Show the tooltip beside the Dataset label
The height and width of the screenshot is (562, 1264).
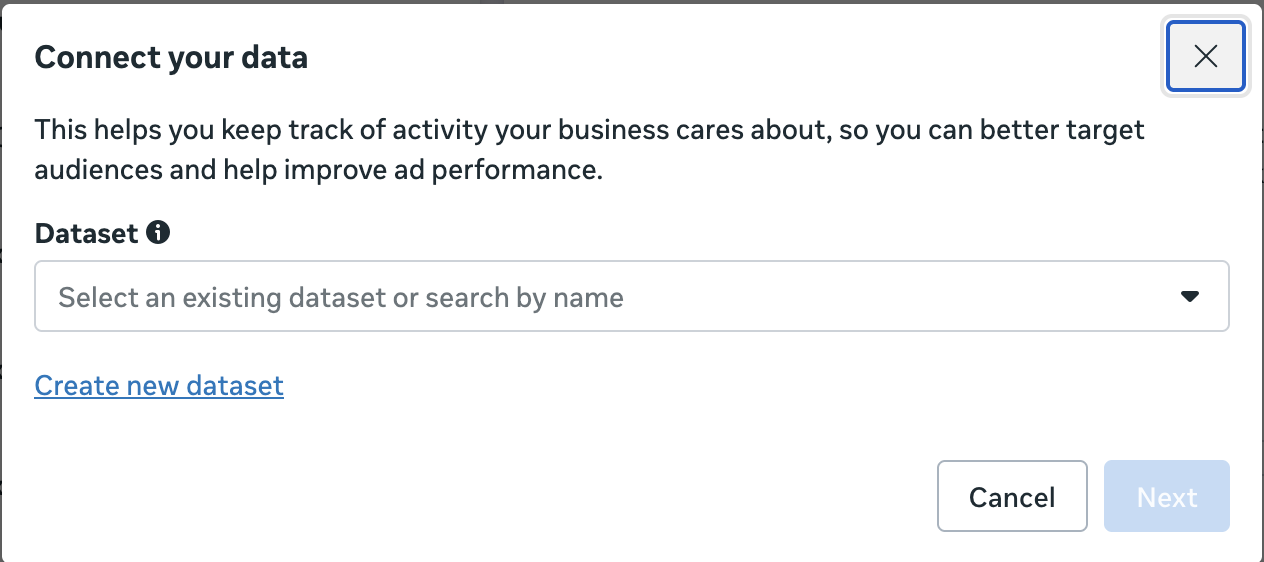click(158, 233)
